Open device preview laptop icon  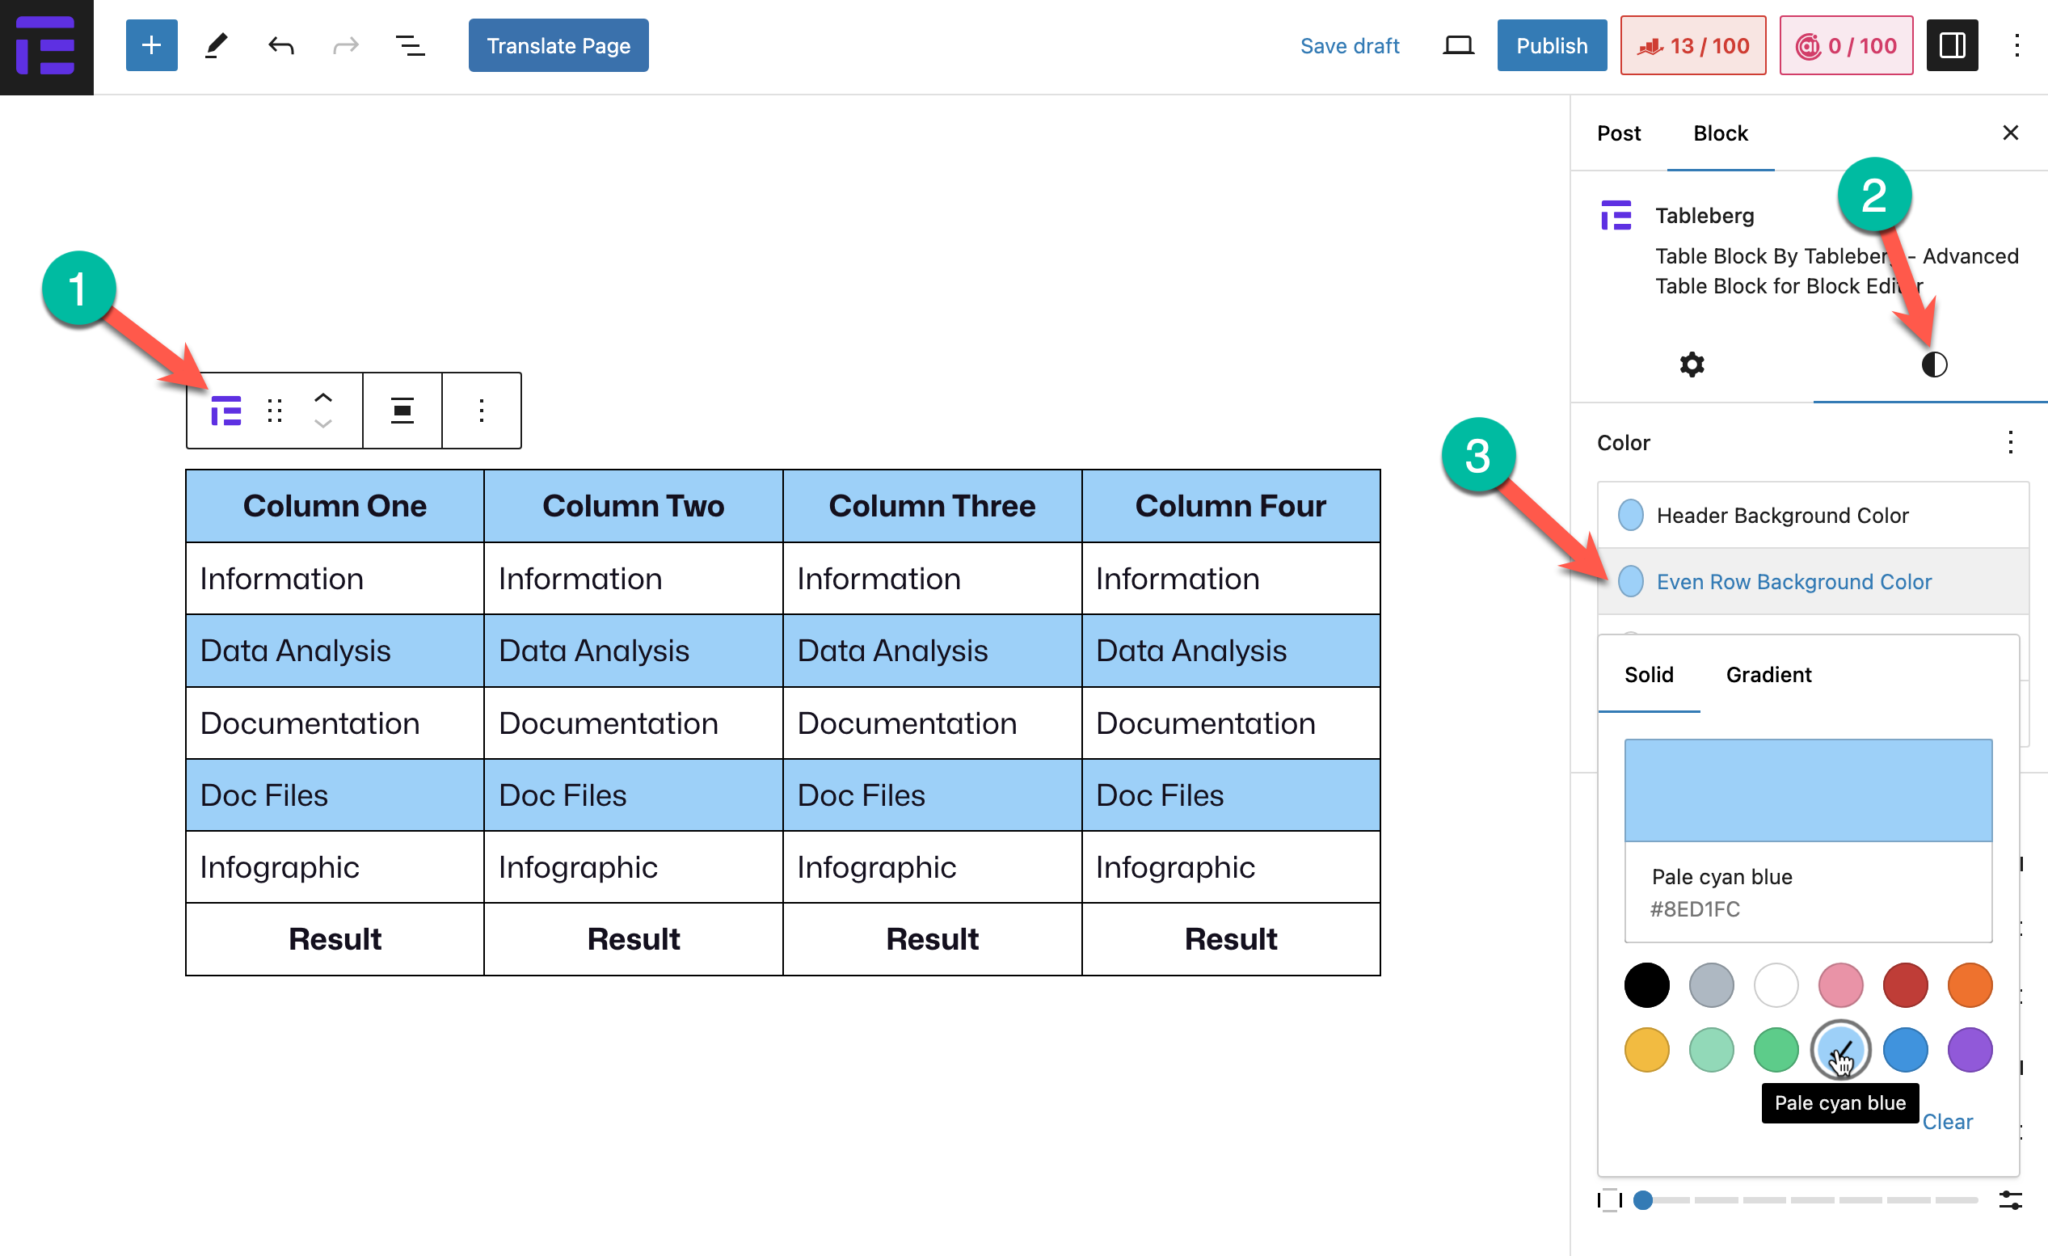[1458, 46]
